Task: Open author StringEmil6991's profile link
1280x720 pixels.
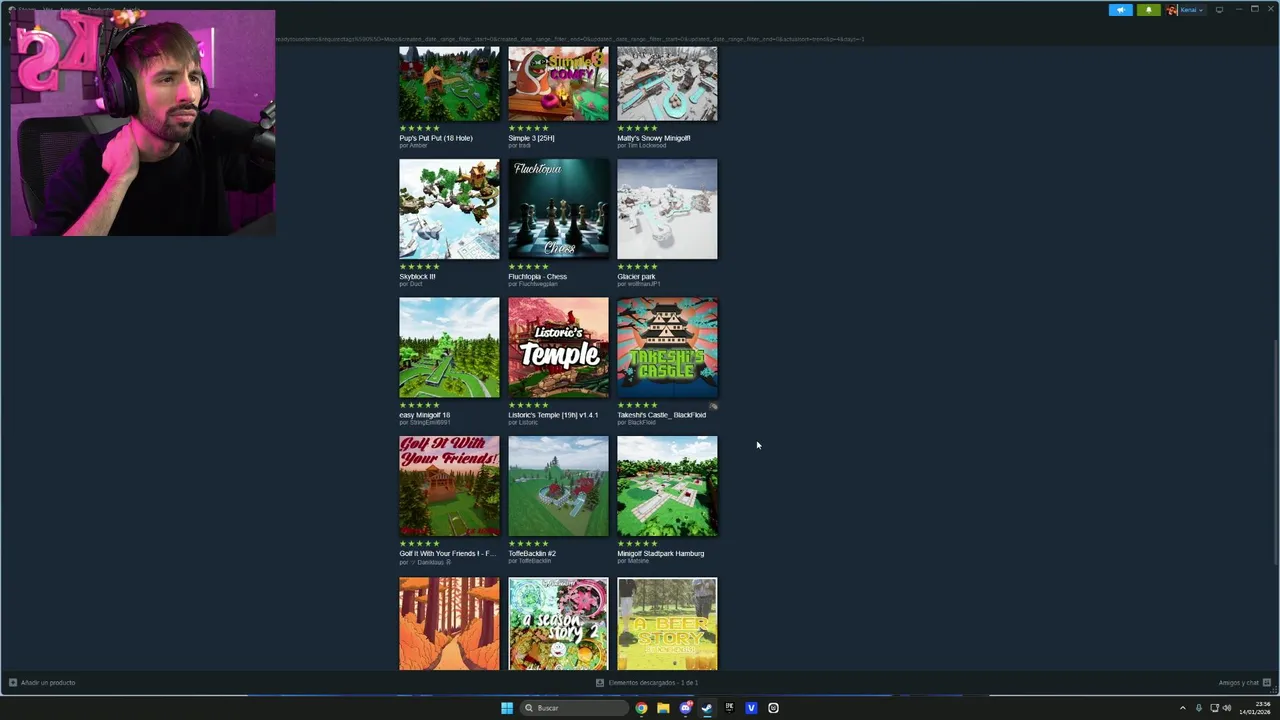Action: point(429,422)
